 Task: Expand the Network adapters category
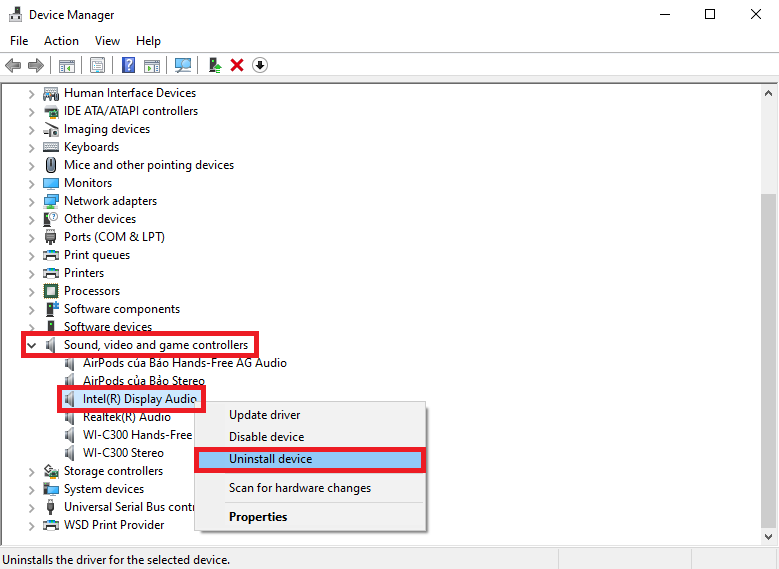coord(32,201)
